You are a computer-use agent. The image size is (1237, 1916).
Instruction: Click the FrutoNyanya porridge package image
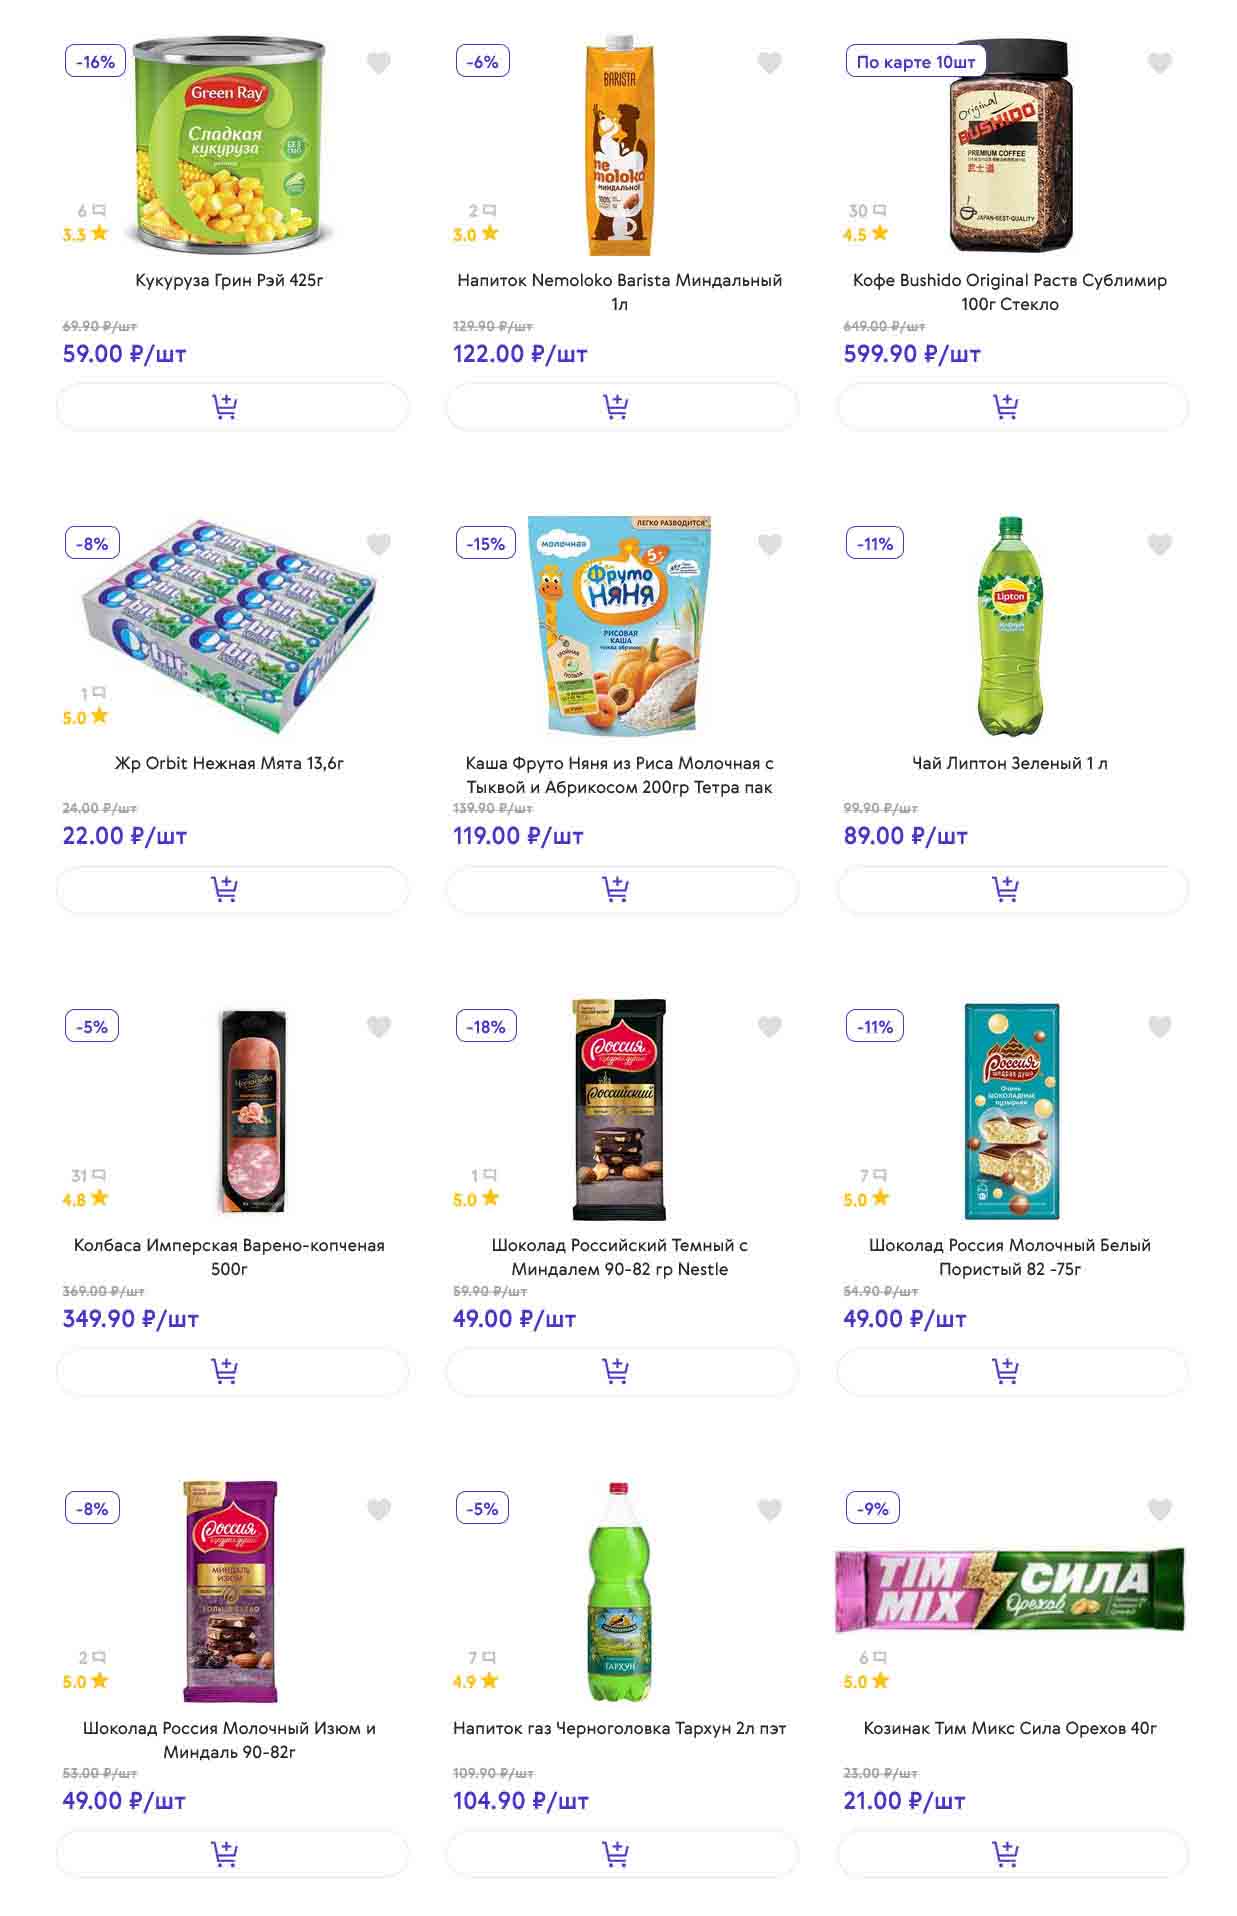point(619,625)
